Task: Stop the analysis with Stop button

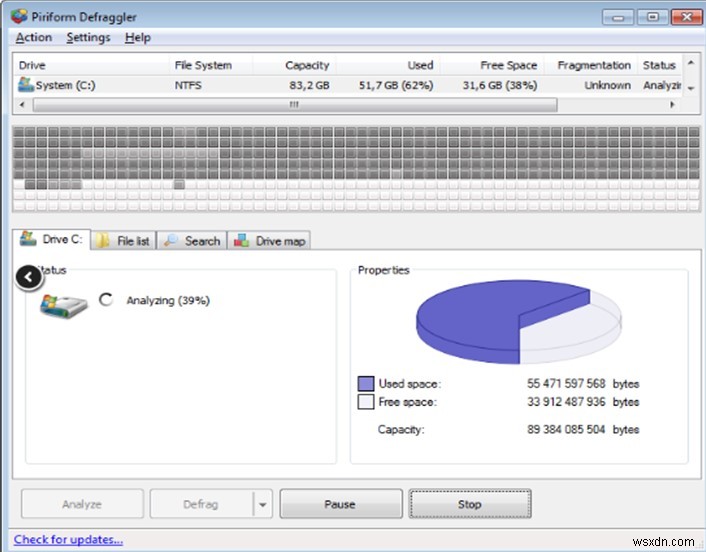Action: pos(470,504)
